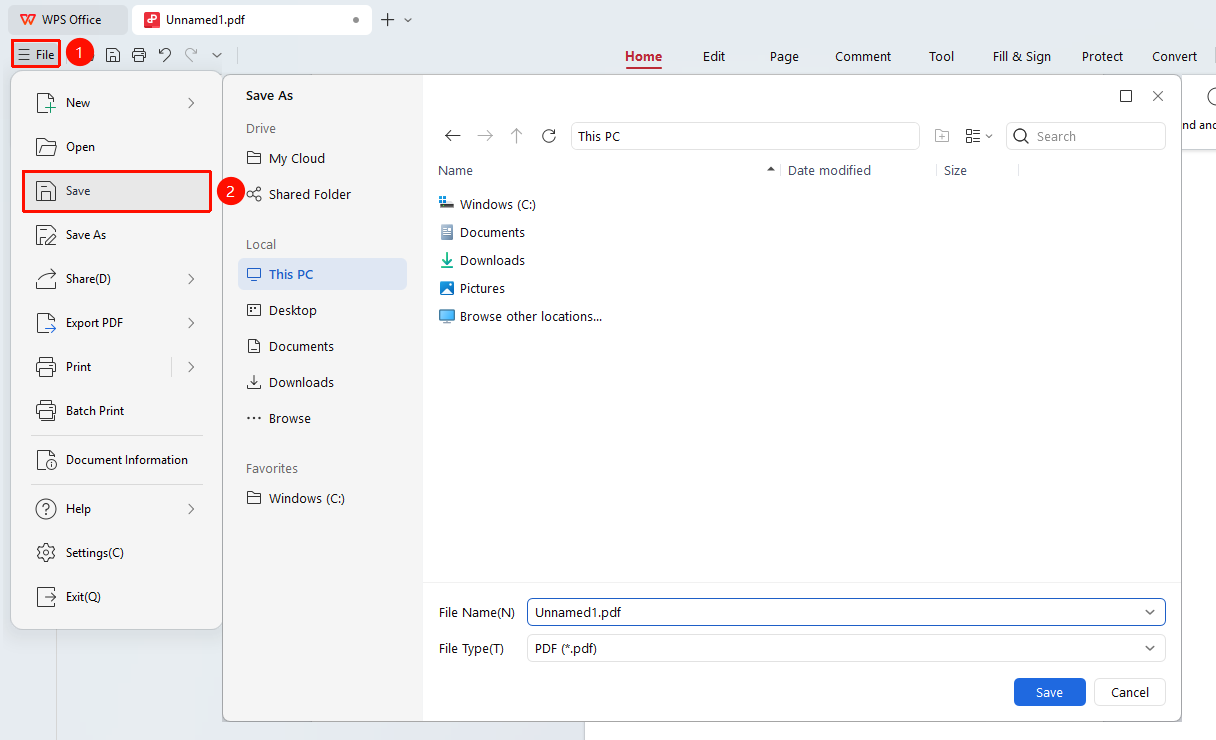The height and width of the screenshot is (740, 1216).
Task: Expand the File Name dropdown arrow
Action: coord(1150,612)
